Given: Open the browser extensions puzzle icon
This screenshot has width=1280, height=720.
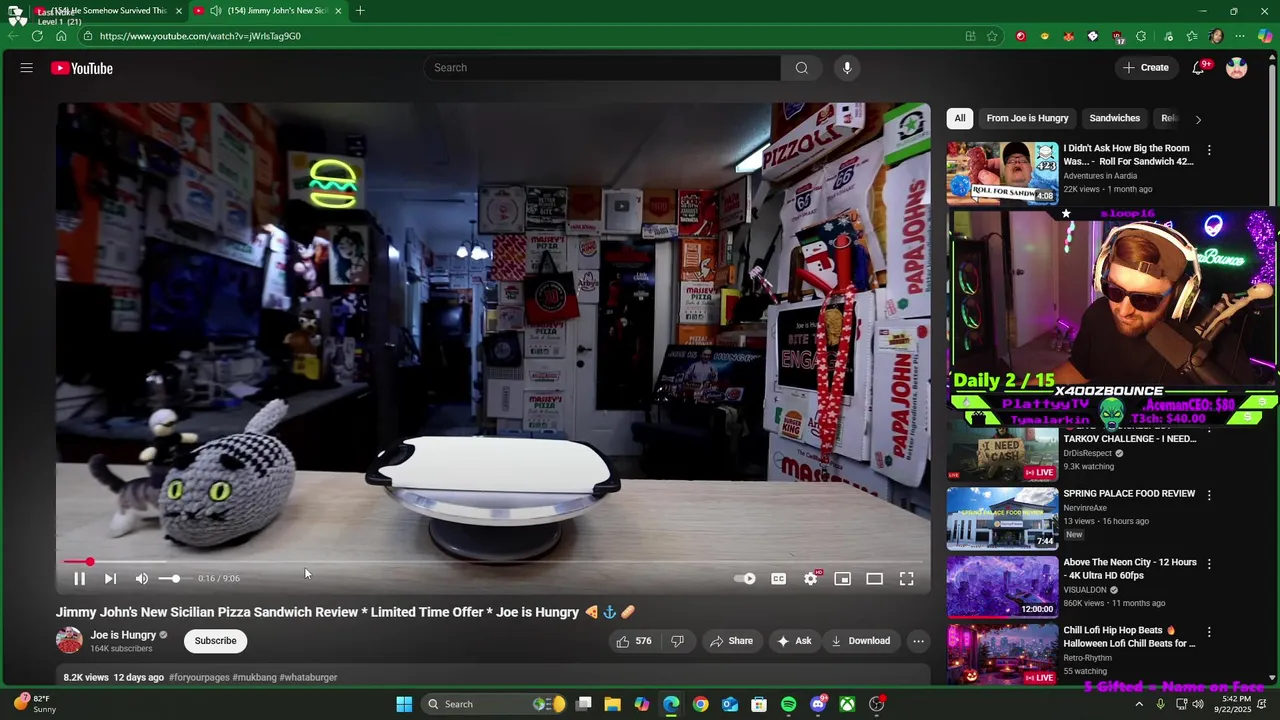Looking at the screenshot, I should [x=1141, y=36].
